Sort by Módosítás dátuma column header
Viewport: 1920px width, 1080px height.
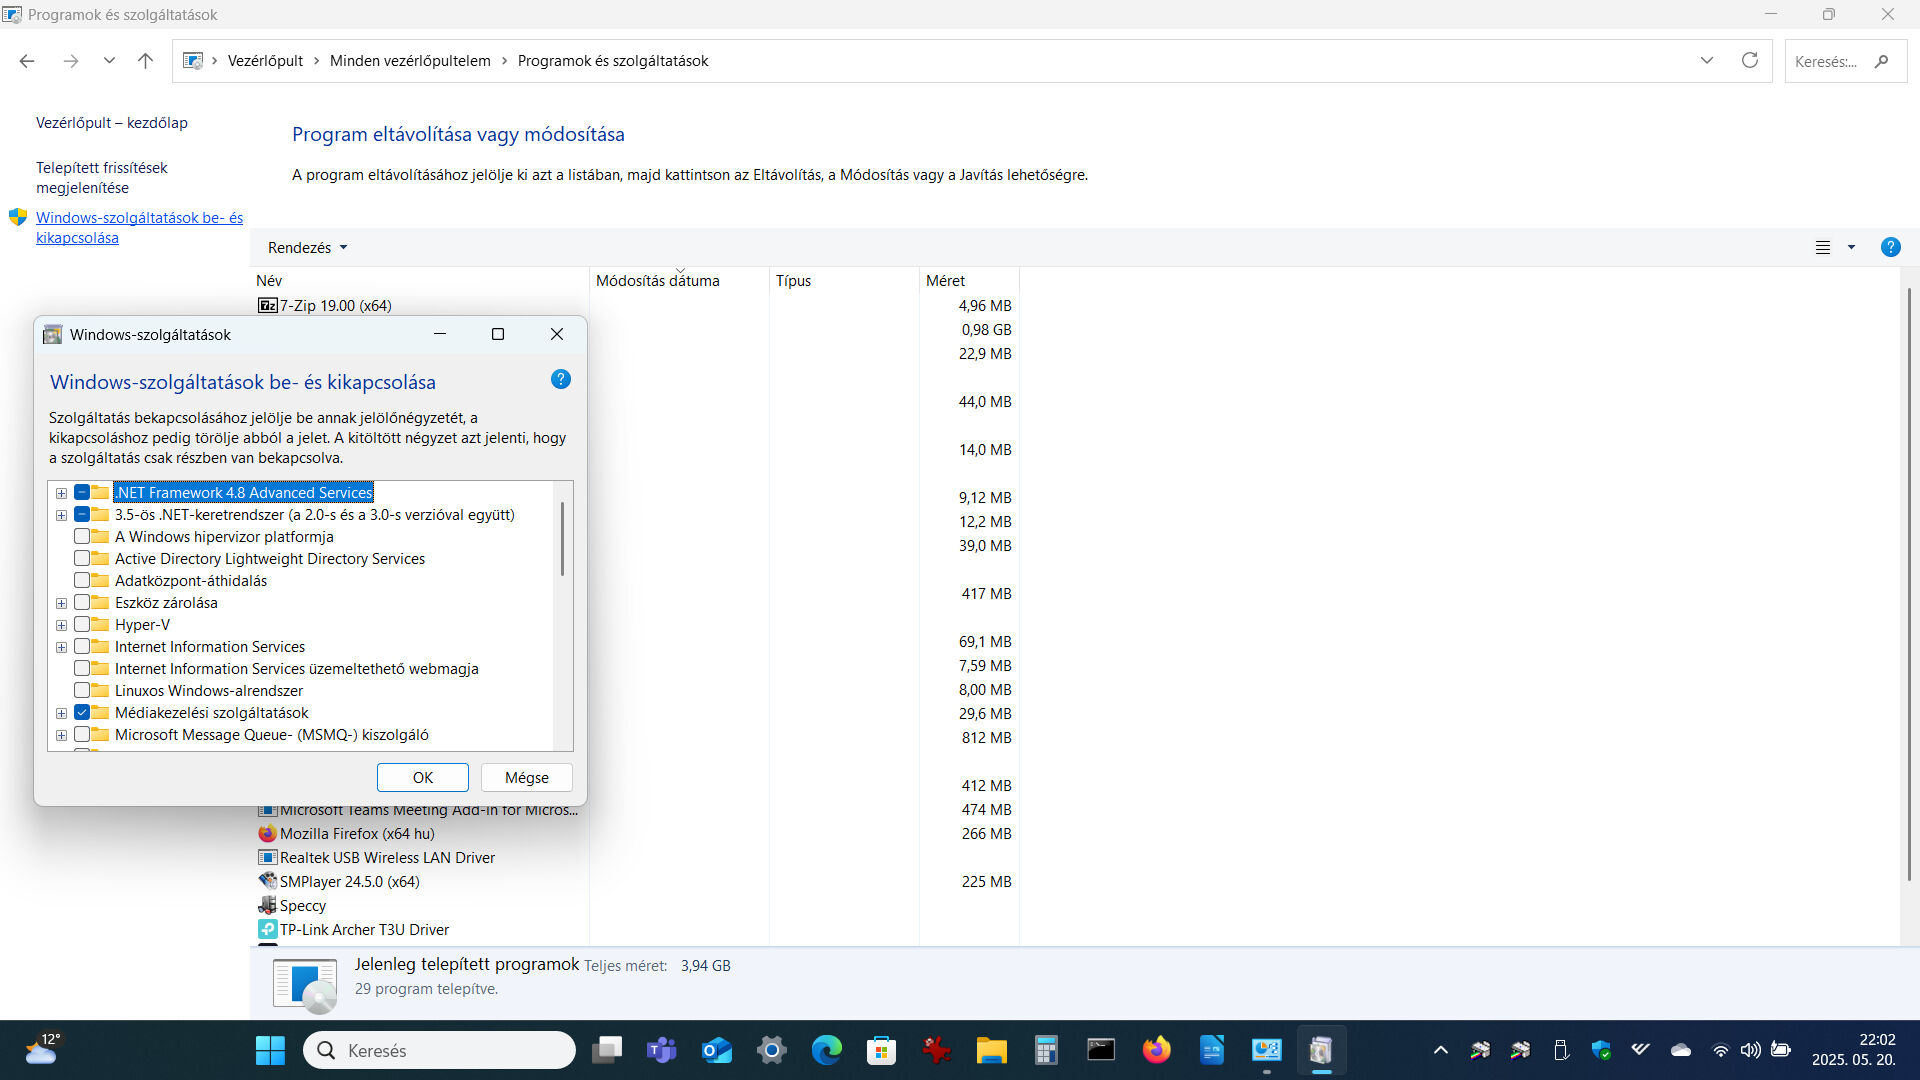pyautogui.click(x=679, y=281)
